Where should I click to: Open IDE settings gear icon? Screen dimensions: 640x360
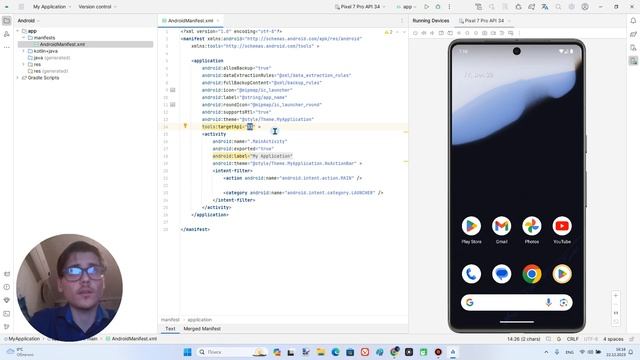click(572, 7)
